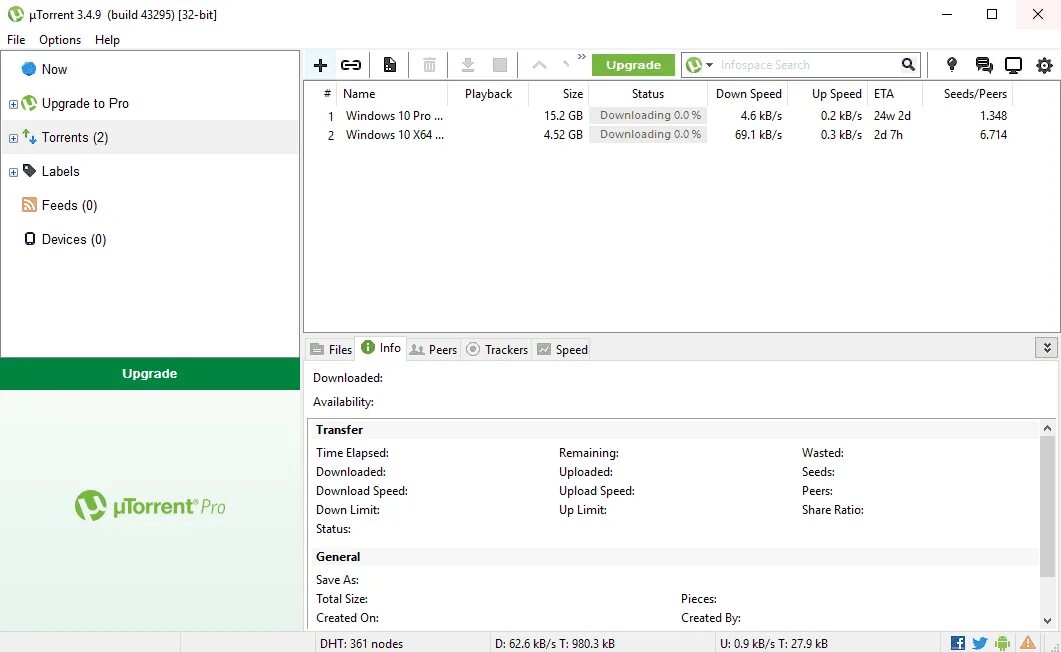The image size is (1061, 652).
Task: Show more toolbar buttons chevron
Action: click(582, 57)
